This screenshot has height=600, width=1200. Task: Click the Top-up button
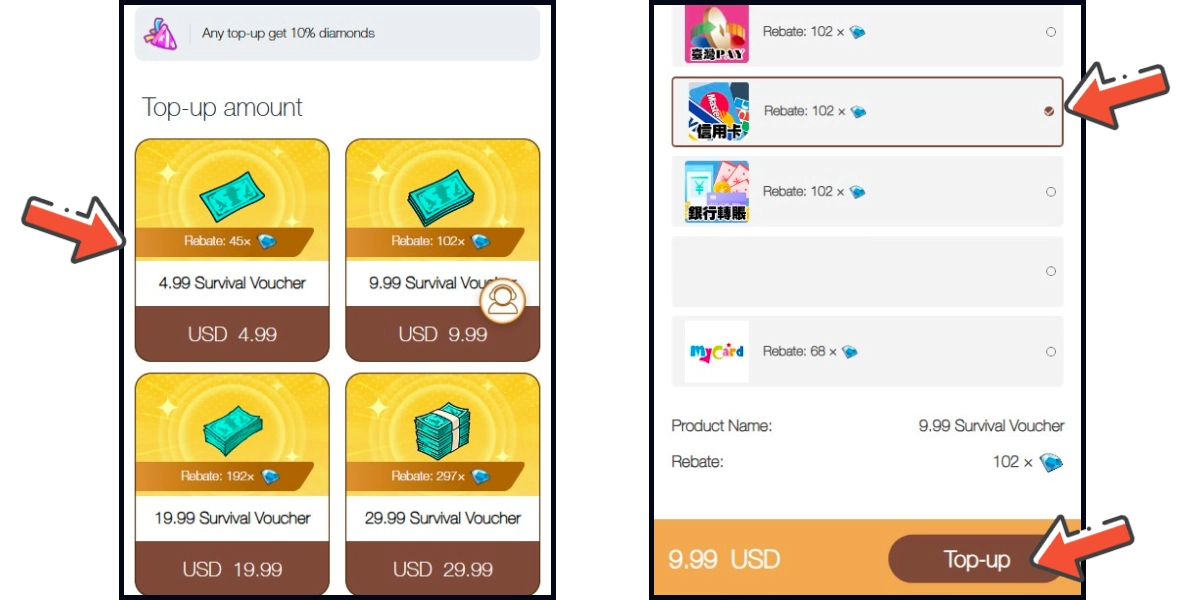click(x=976, y=559)
